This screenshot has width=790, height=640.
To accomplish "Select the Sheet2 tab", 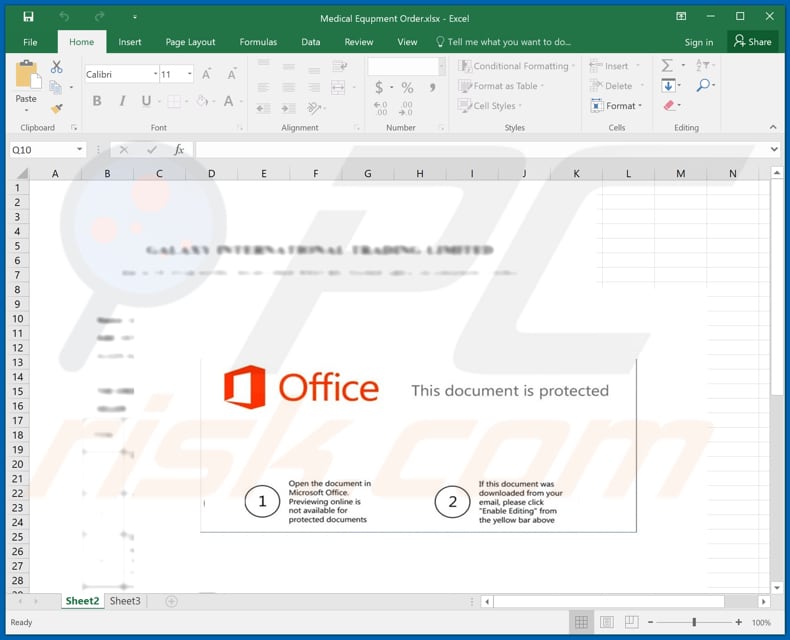I will pyautogui.click(x=82, y=601).
